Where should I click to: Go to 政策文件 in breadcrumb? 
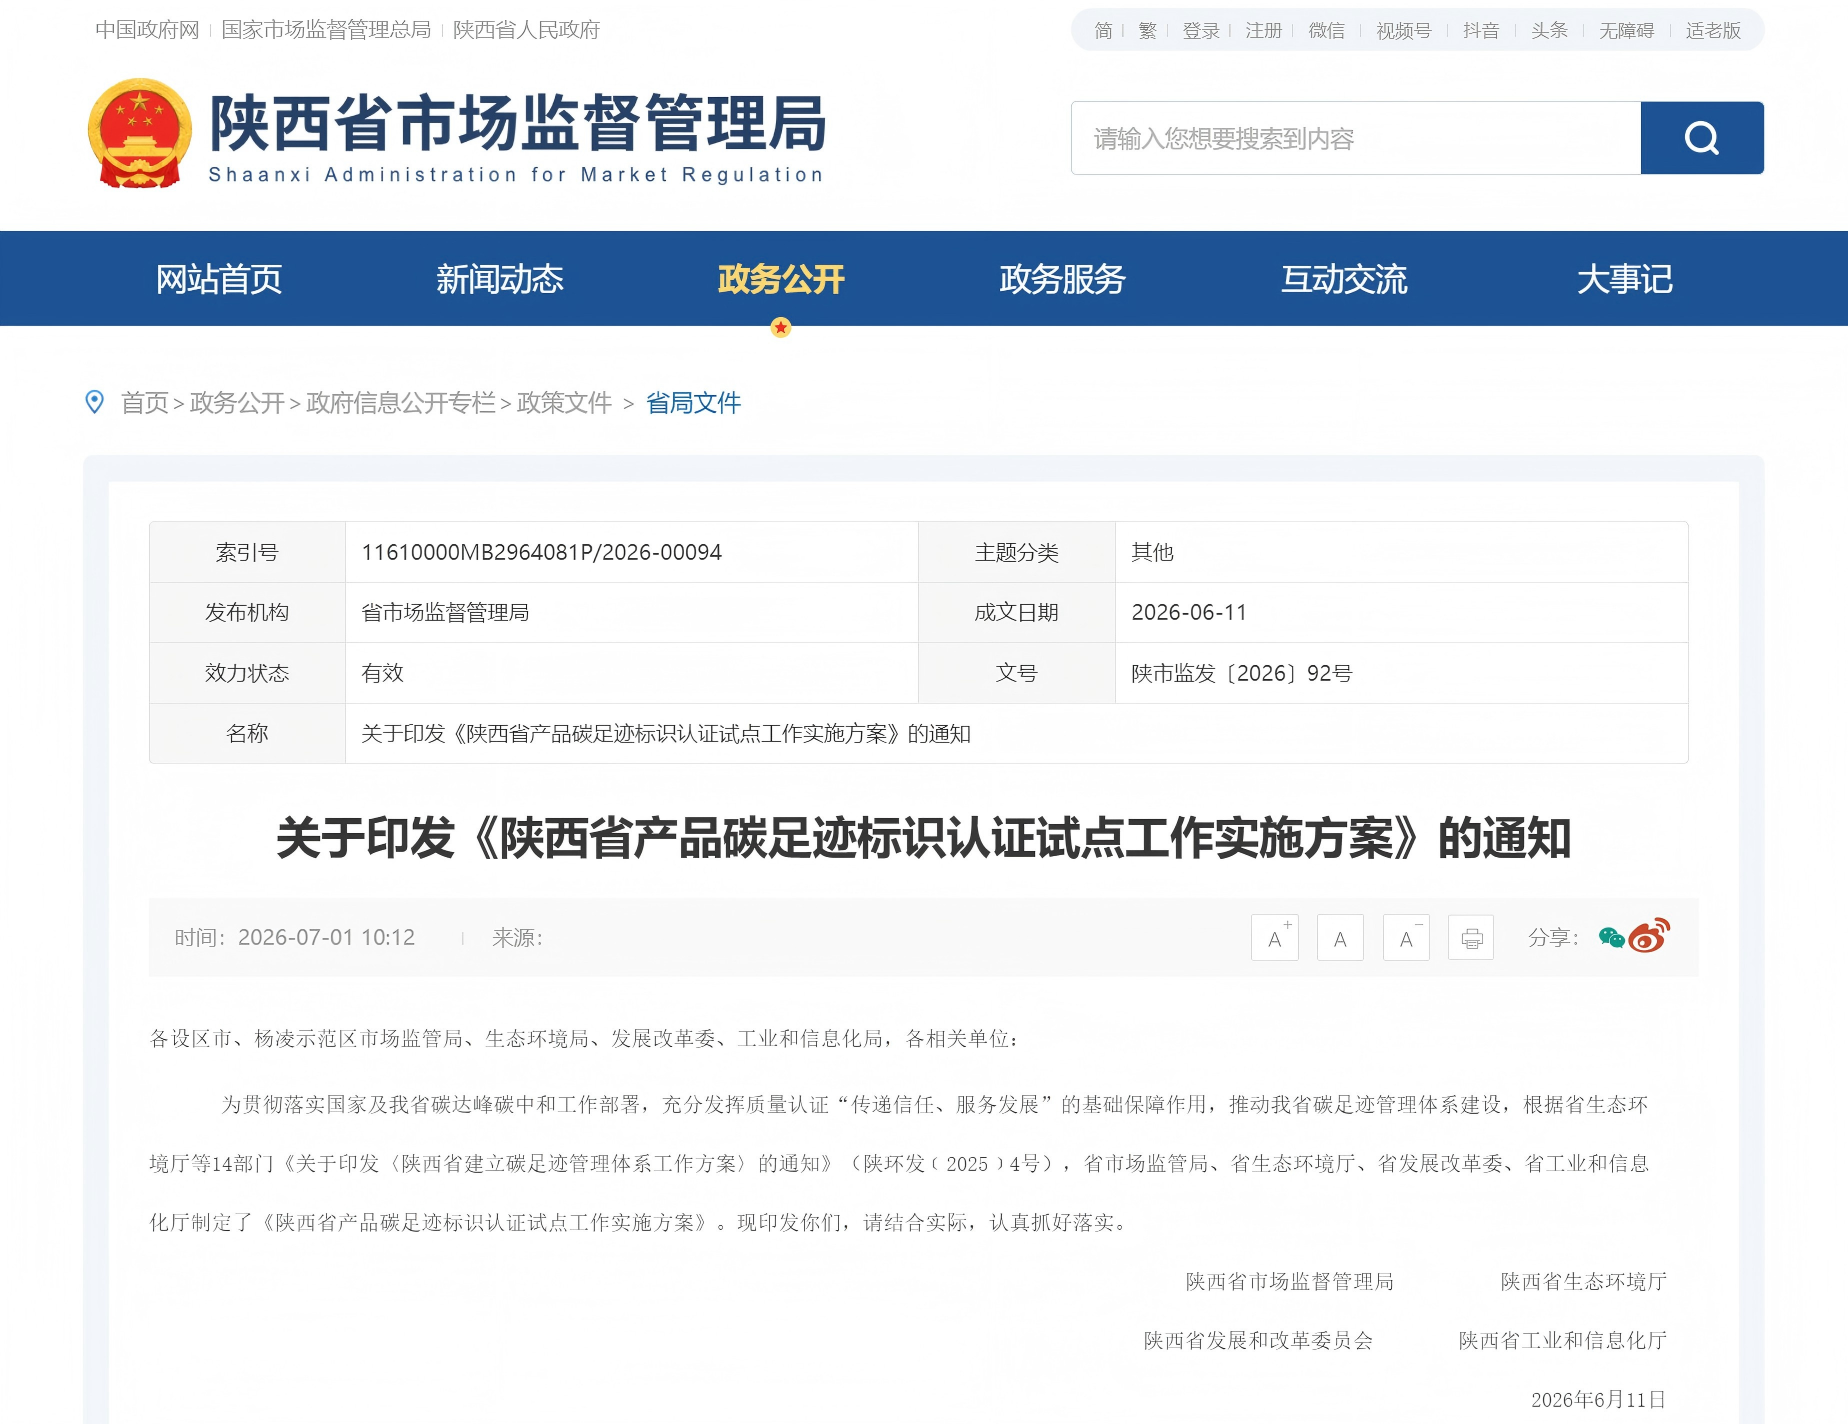(x=564, y=403)
